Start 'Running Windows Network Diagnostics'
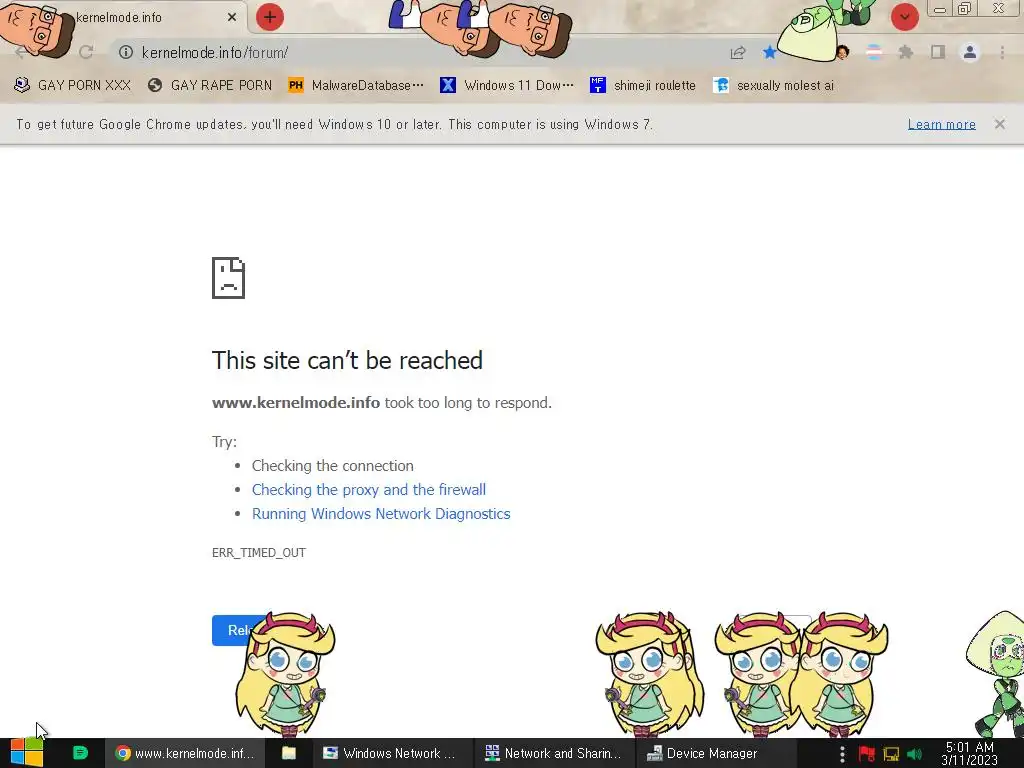The width and height of the screenshot is (1024, 768). pyautogui.click(x=381, y=514)
